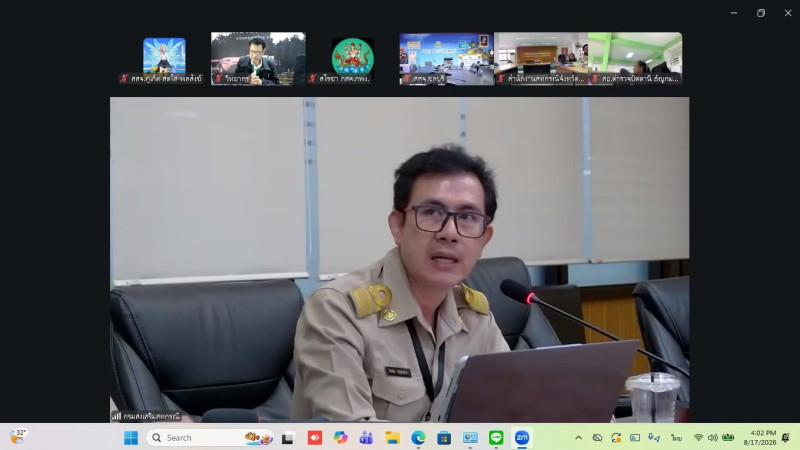
Task: Click the speaker name label at bottom of main video
Action: pyautogui.click(x=152, y=416)
